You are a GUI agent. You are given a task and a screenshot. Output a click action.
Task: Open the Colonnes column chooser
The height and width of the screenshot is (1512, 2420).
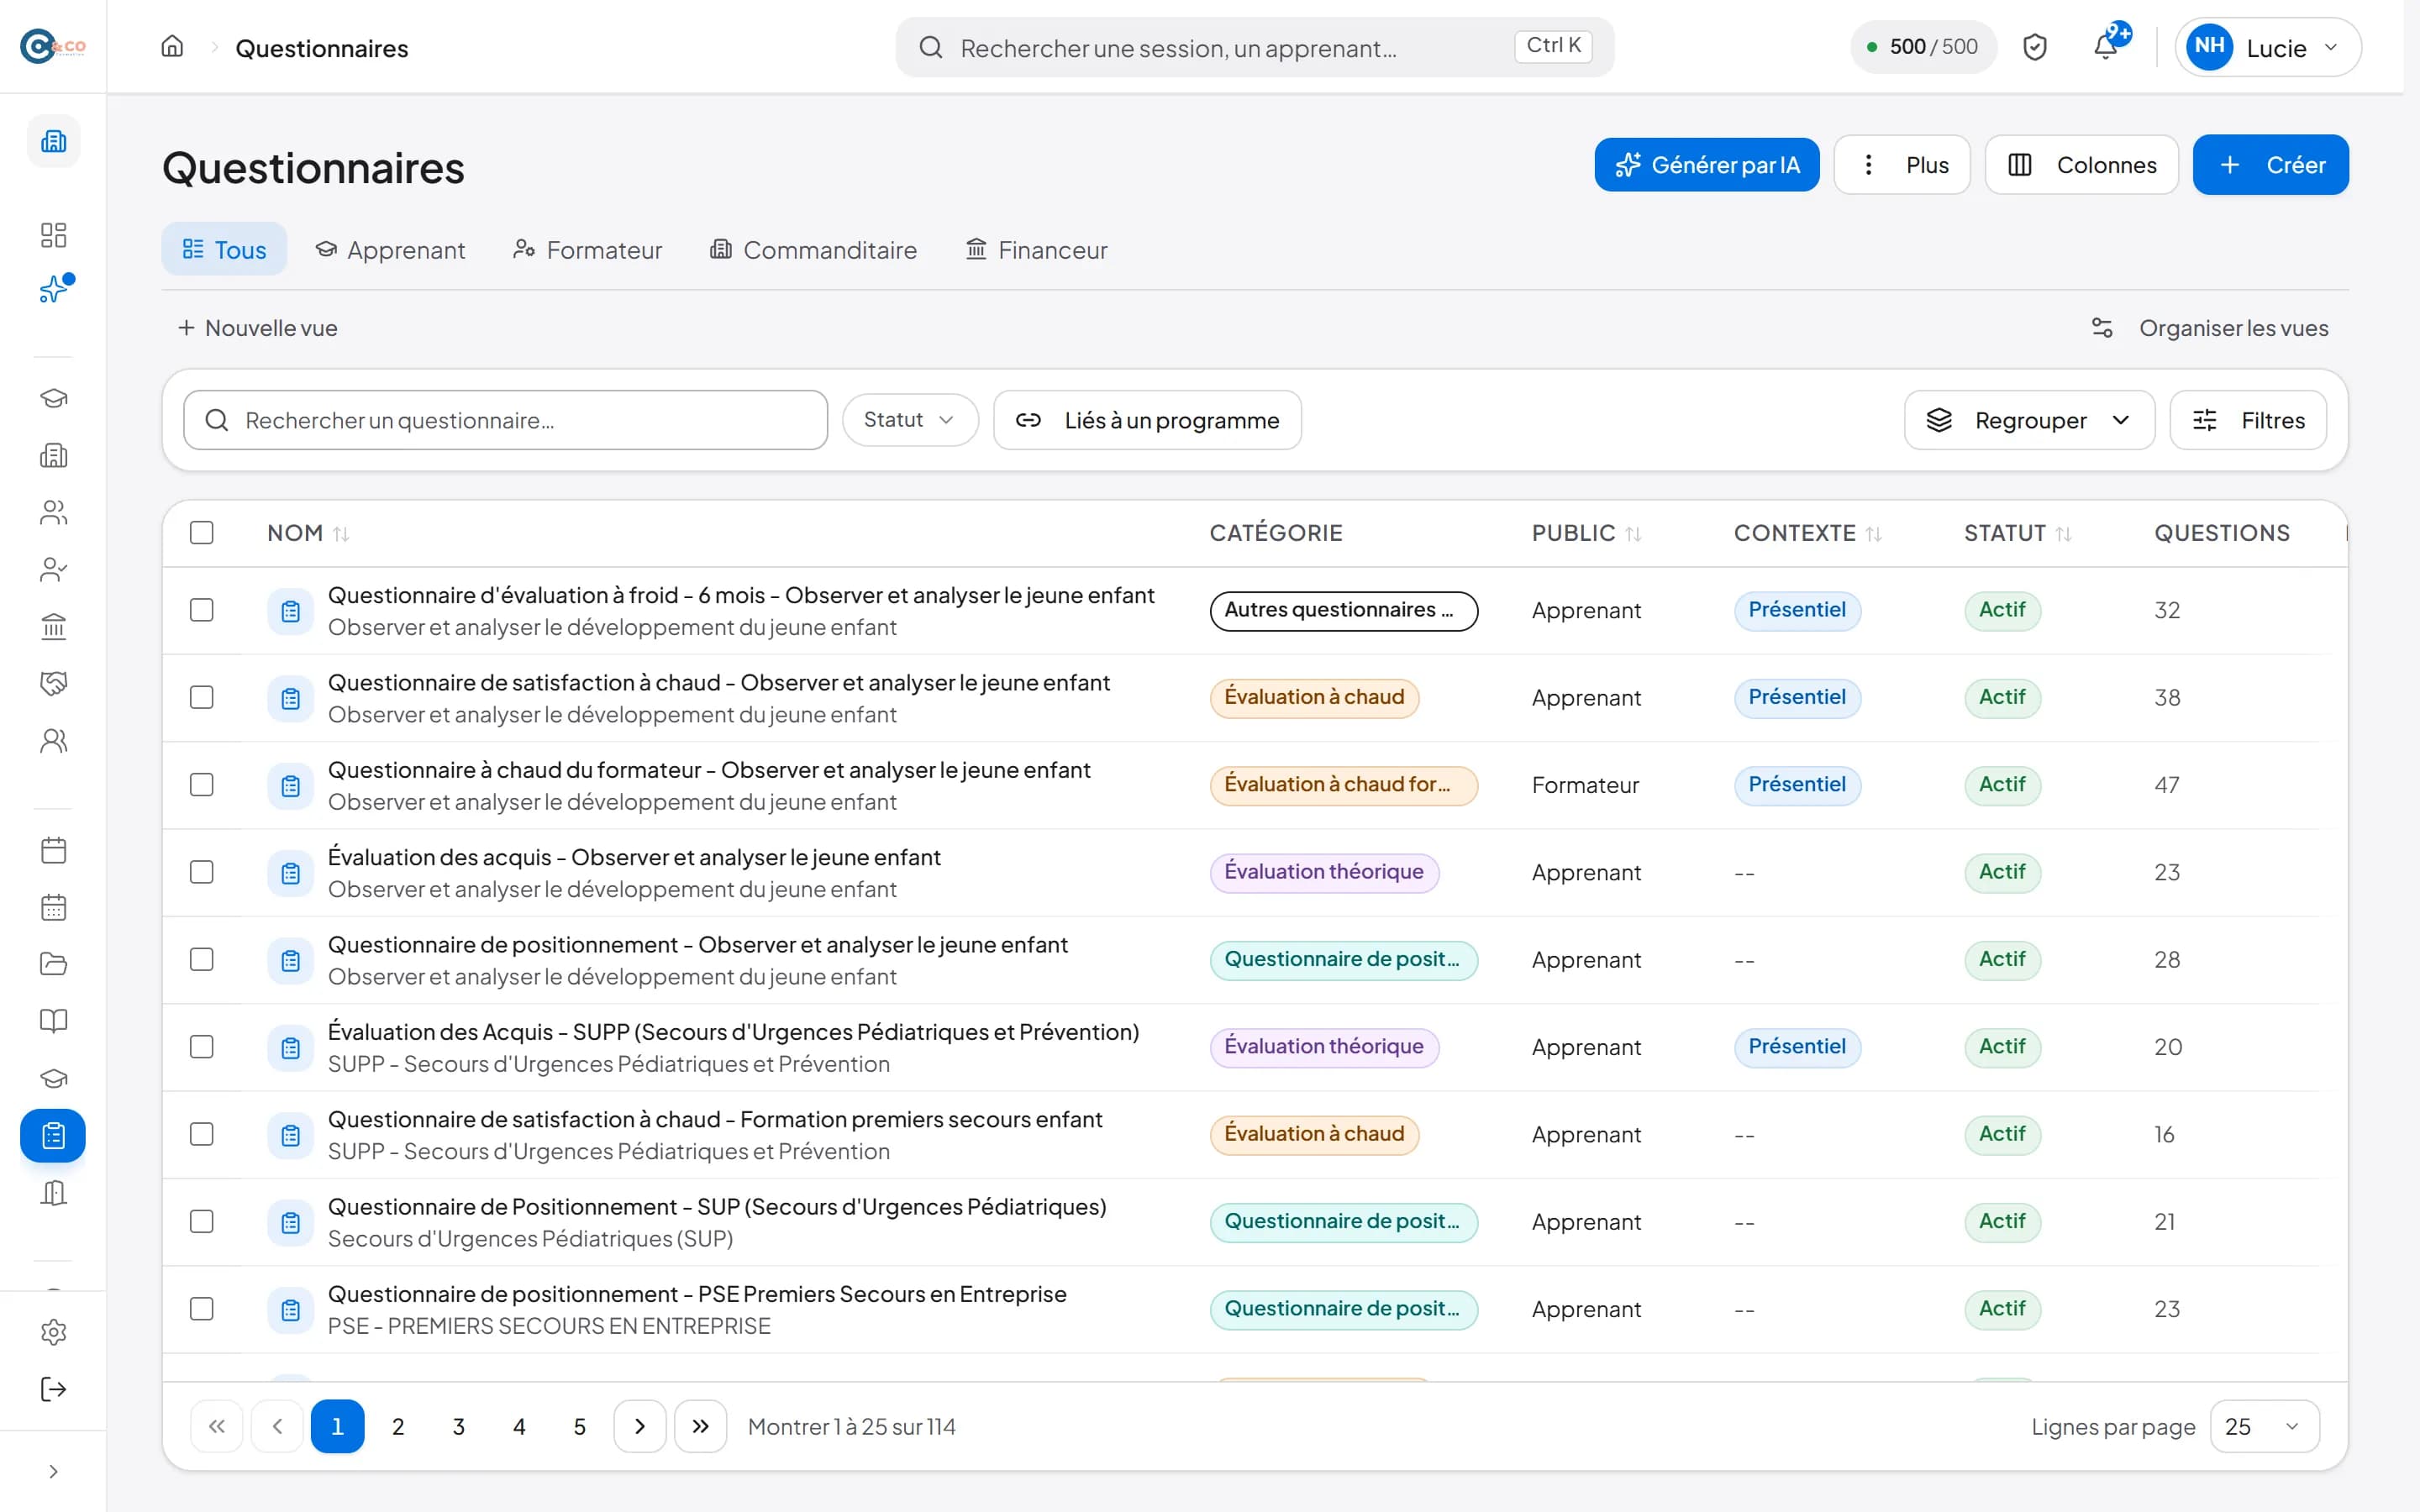point(2081,165)
